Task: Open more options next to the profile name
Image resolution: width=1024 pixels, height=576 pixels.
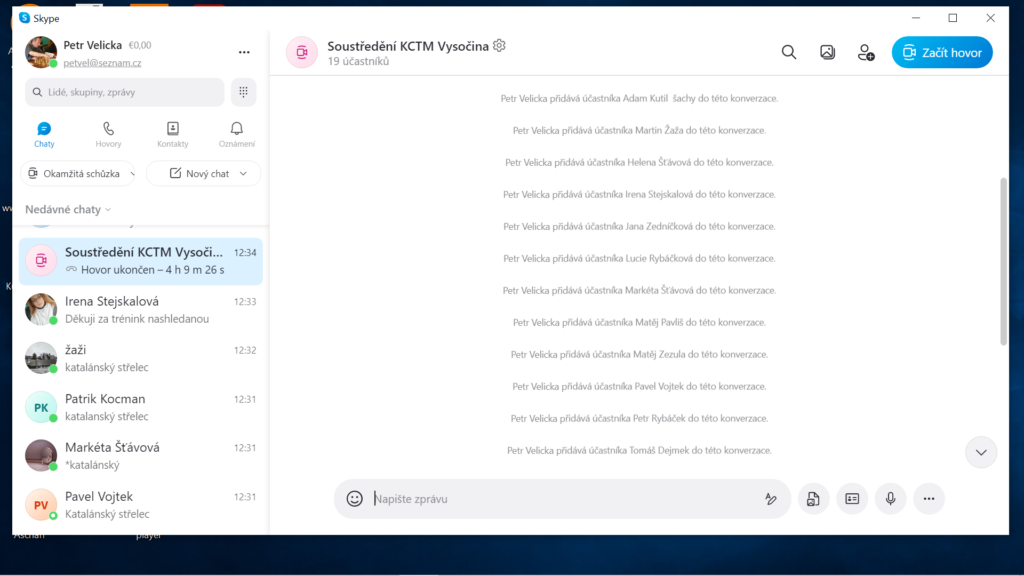Action: point(244,52)
